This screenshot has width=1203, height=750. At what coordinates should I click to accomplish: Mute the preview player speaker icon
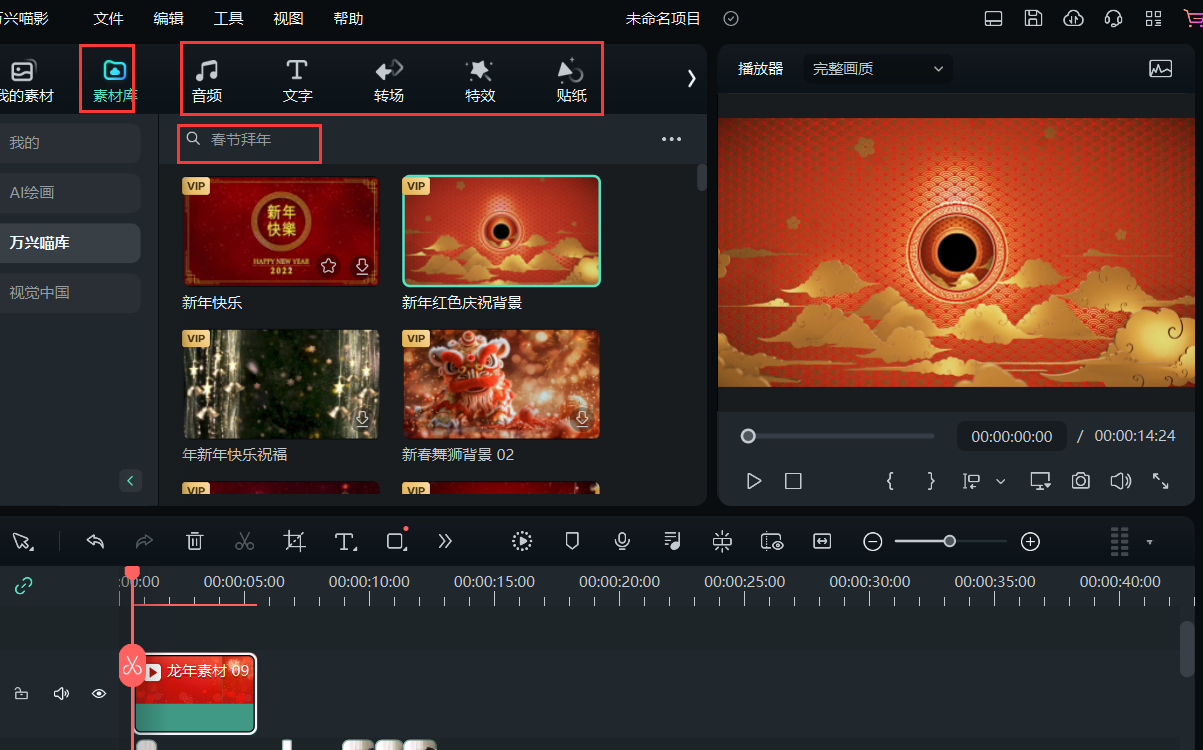[x=1120, y=481]
